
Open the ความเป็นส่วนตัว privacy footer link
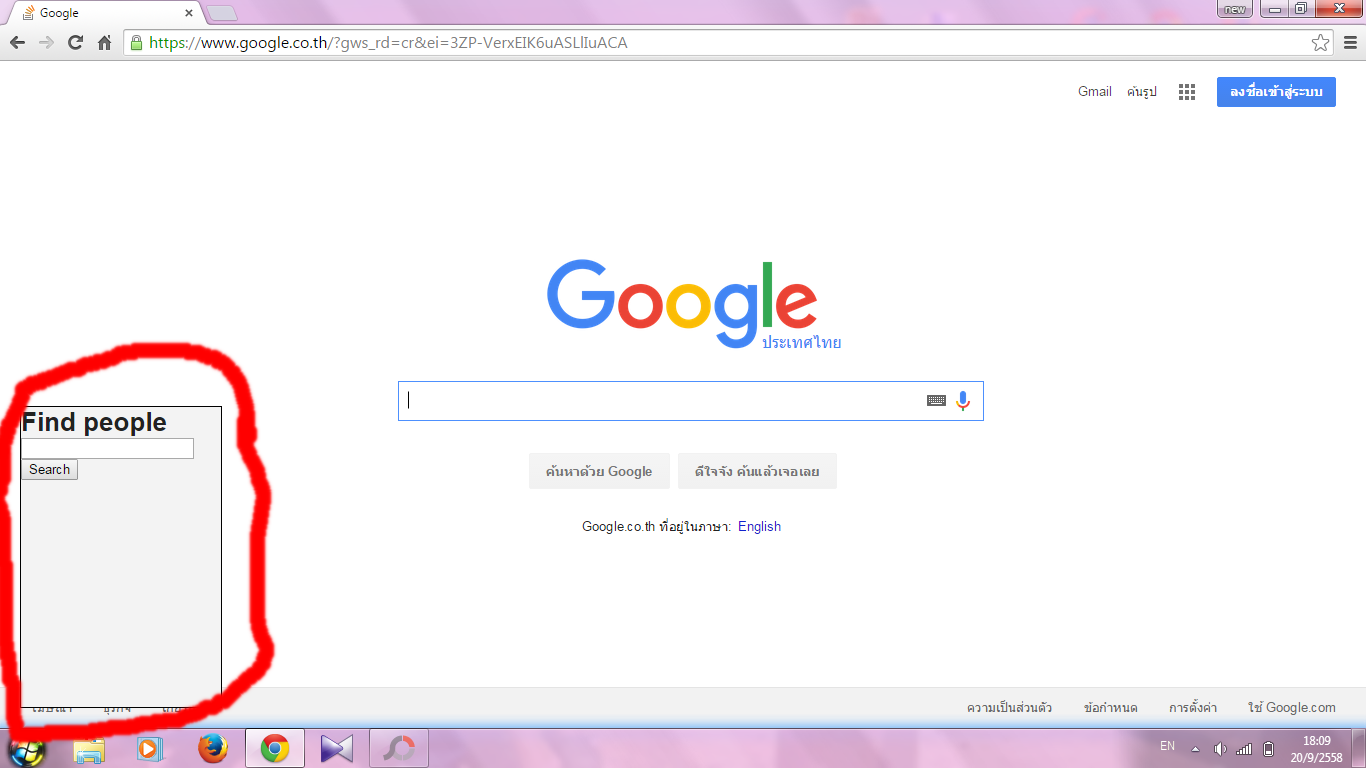1009,708
